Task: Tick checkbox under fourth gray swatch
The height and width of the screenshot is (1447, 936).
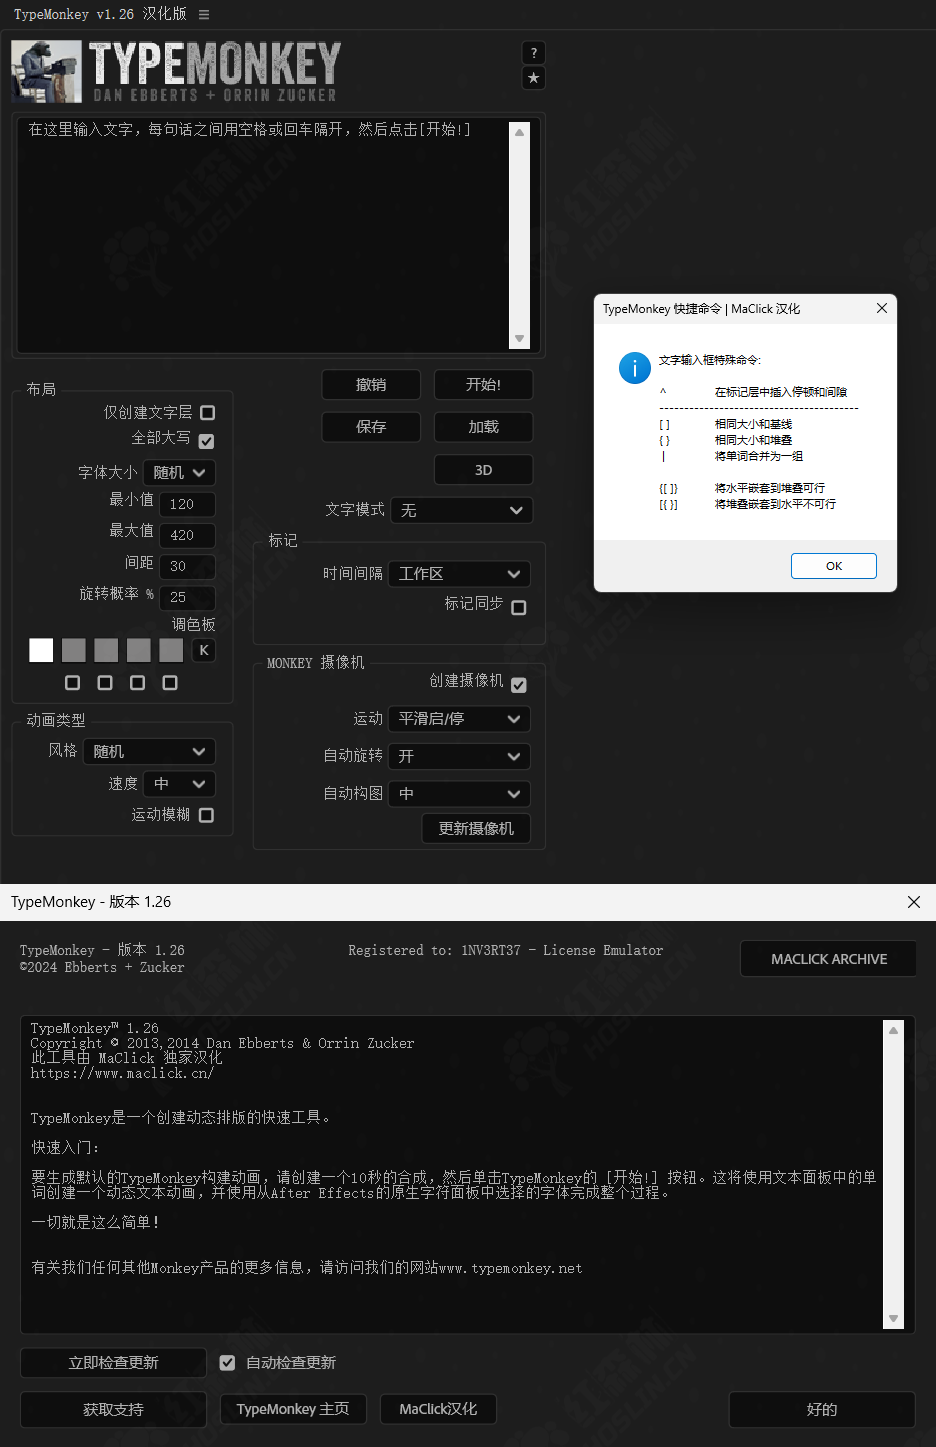Action: point(170,683)
